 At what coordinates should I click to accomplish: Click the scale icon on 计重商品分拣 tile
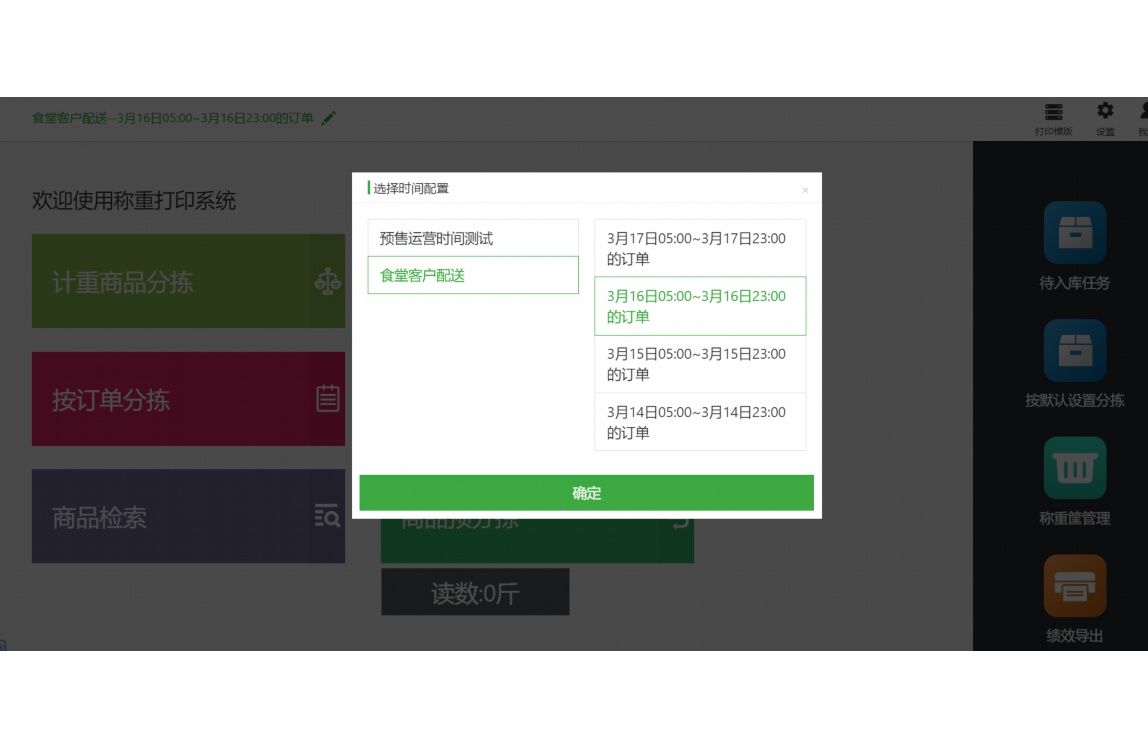tap(328, 283)
